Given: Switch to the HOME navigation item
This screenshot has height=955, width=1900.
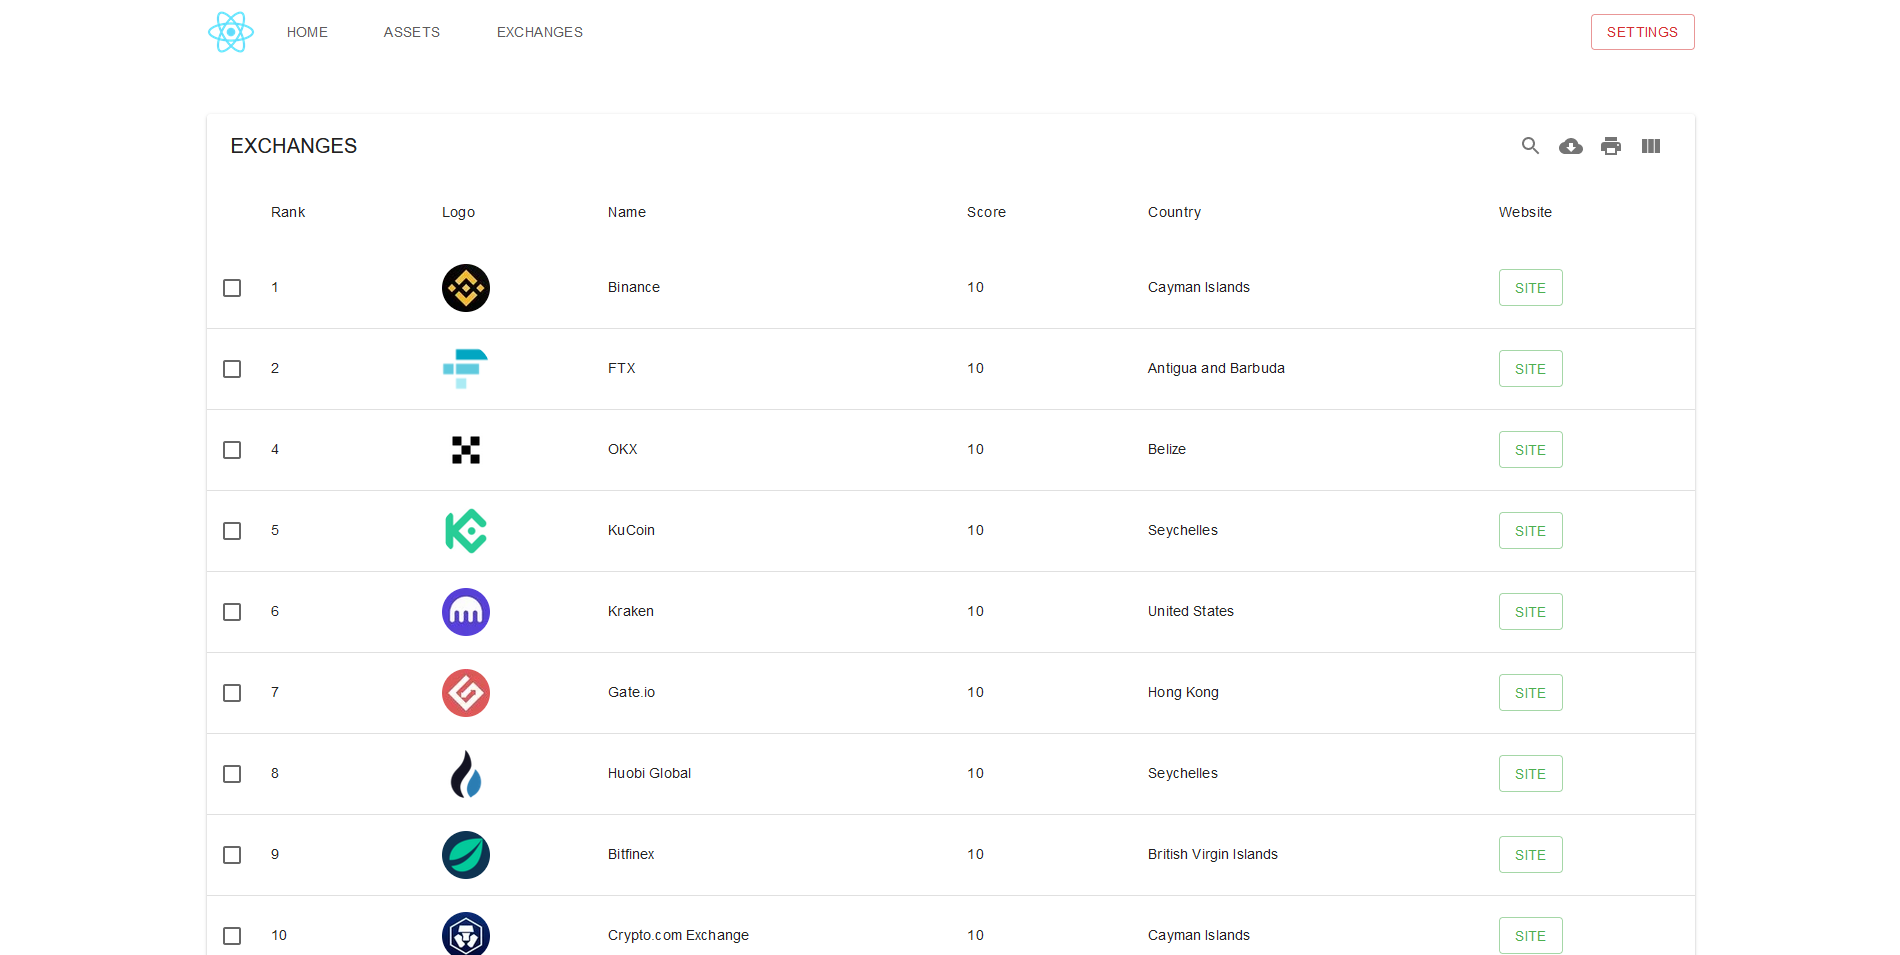Looking at the screenshot, I should coord(307,31).
